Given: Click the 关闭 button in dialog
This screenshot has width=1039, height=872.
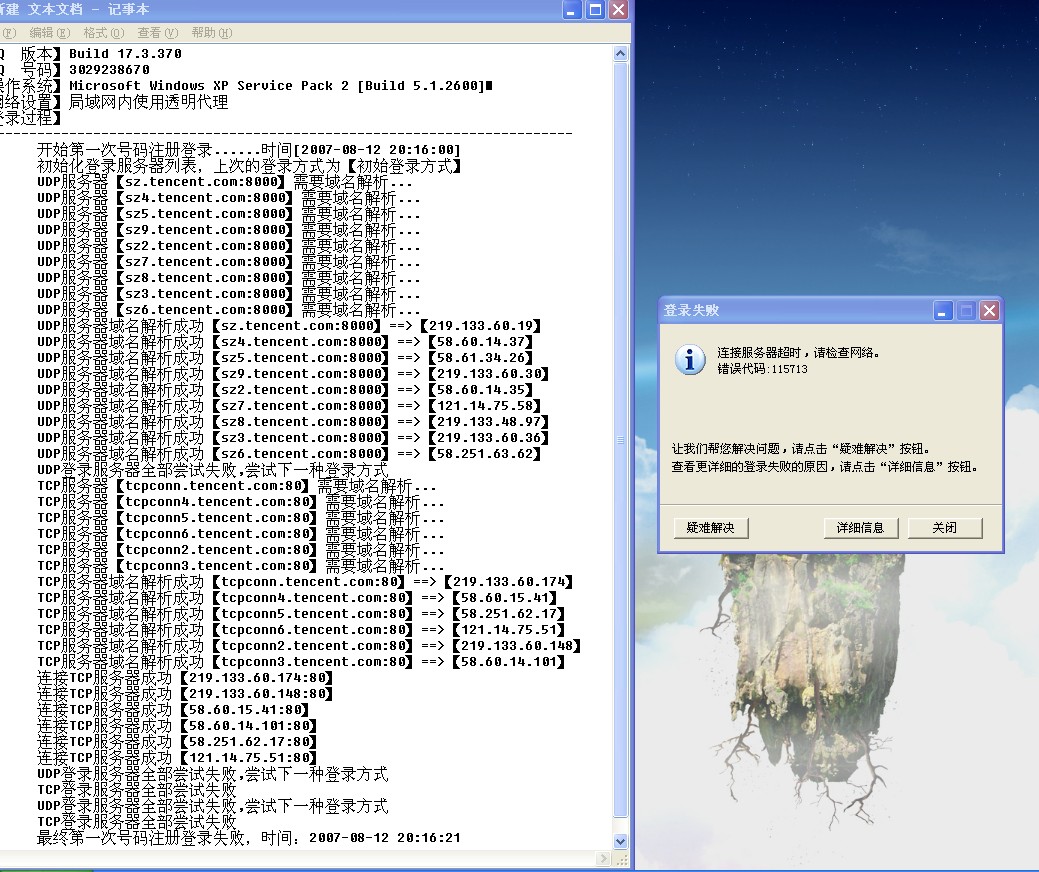Looking at the screenshot, I should point(944,527).
